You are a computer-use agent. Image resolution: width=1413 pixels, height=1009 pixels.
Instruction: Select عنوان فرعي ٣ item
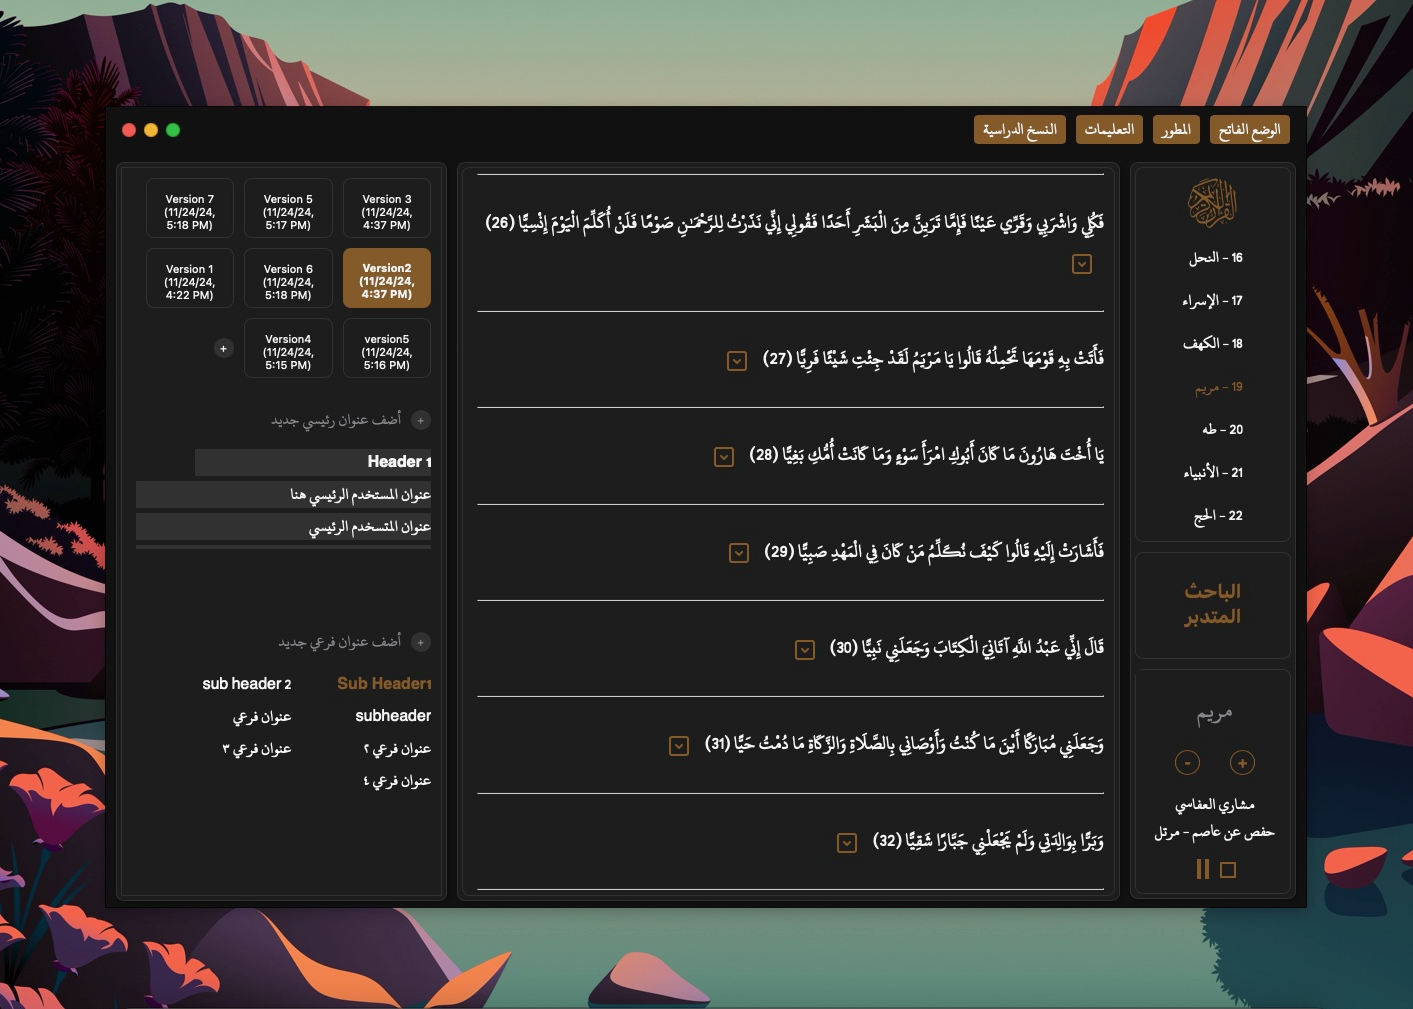[257, 749]
